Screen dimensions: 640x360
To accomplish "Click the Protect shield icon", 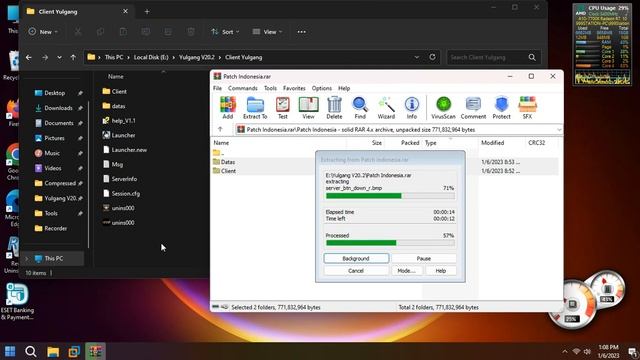I will click(x=501, y=108).
